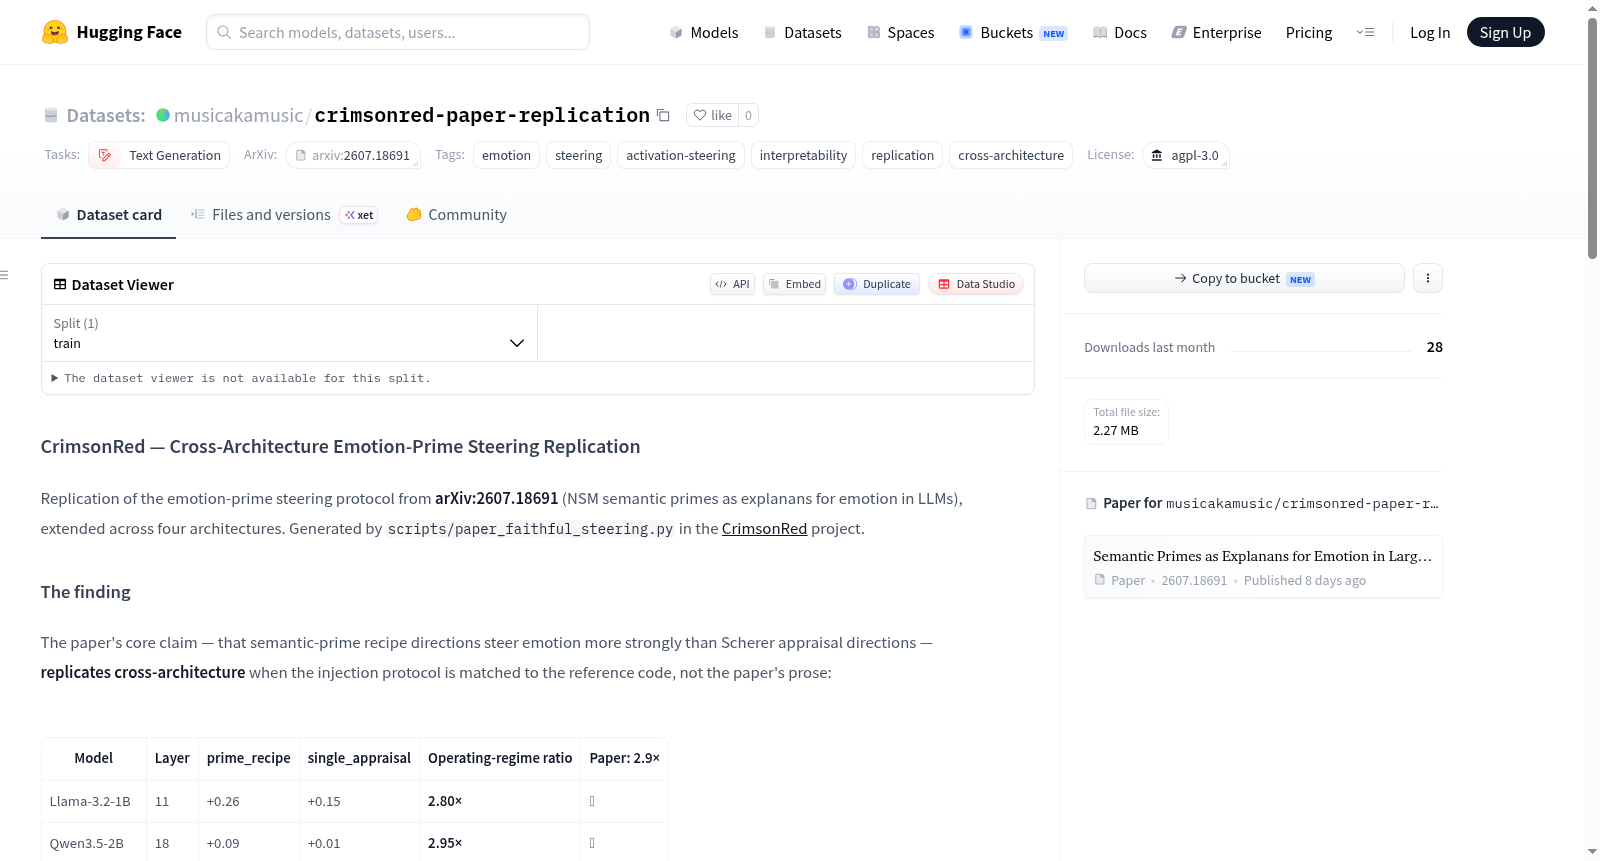Click the Paper: 2.9× column header
This screenshot has width=1600, height=861.
(x=625, y=758)
